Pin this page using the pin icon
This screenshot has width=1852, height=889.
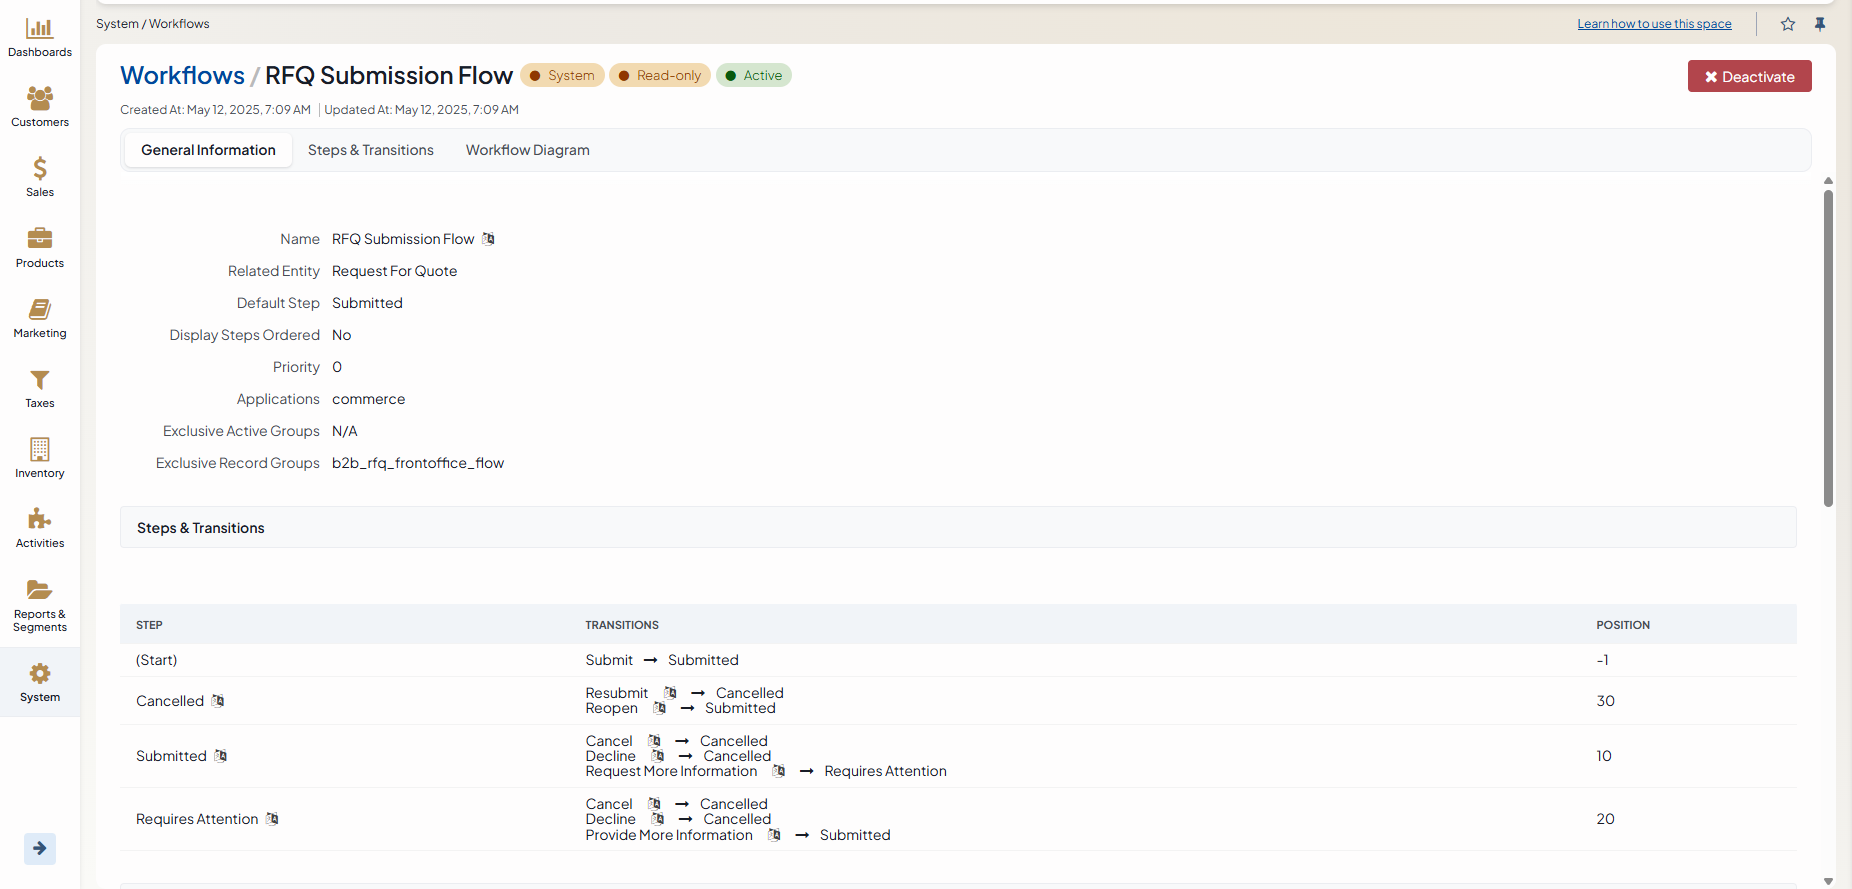1820,24
